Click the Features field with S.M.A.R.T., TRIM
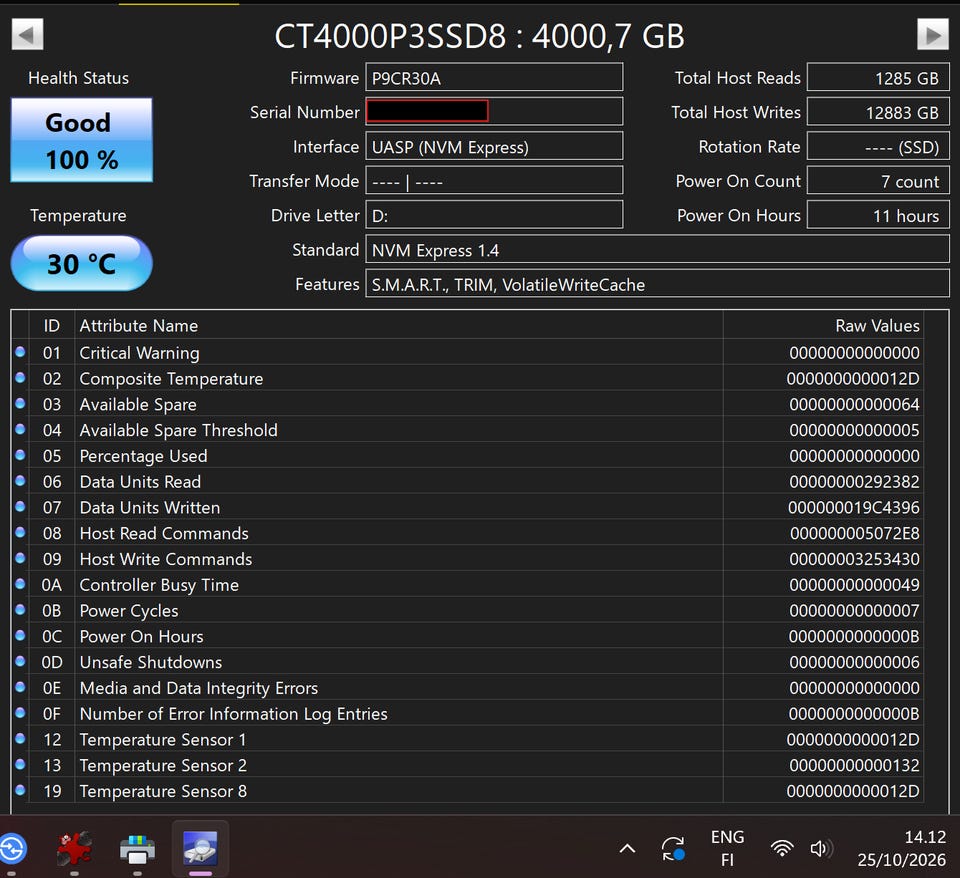The image size is (960, 878). 658,283
